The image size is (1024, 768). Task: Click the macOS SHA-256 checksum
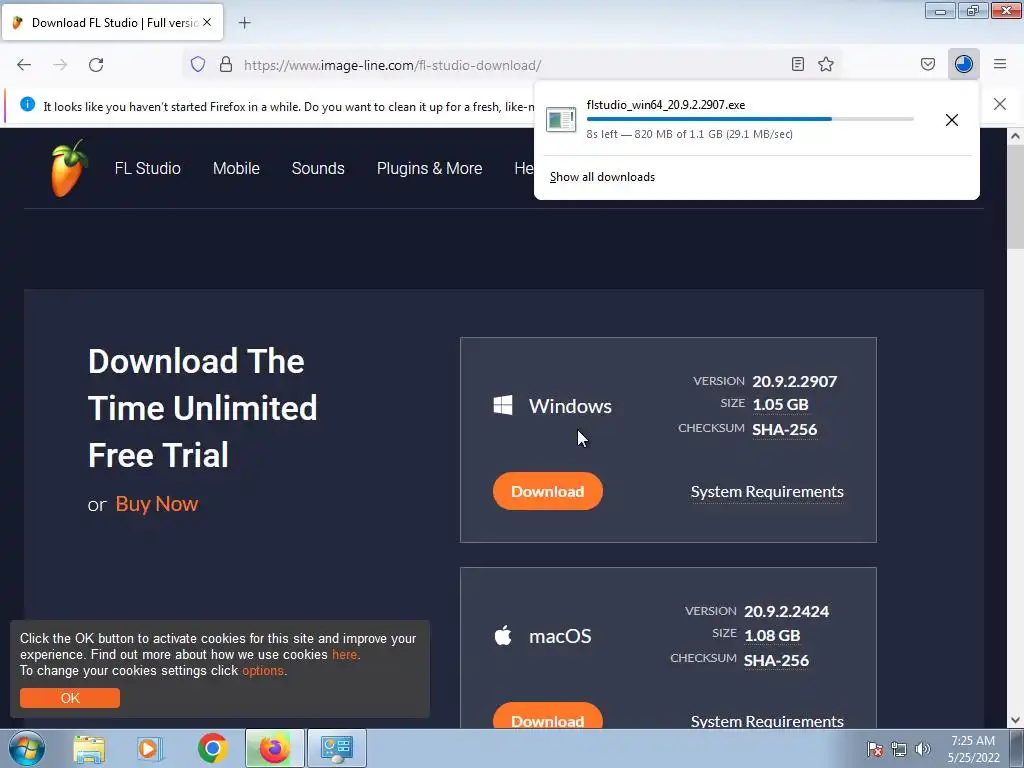[x=776, y=660]
